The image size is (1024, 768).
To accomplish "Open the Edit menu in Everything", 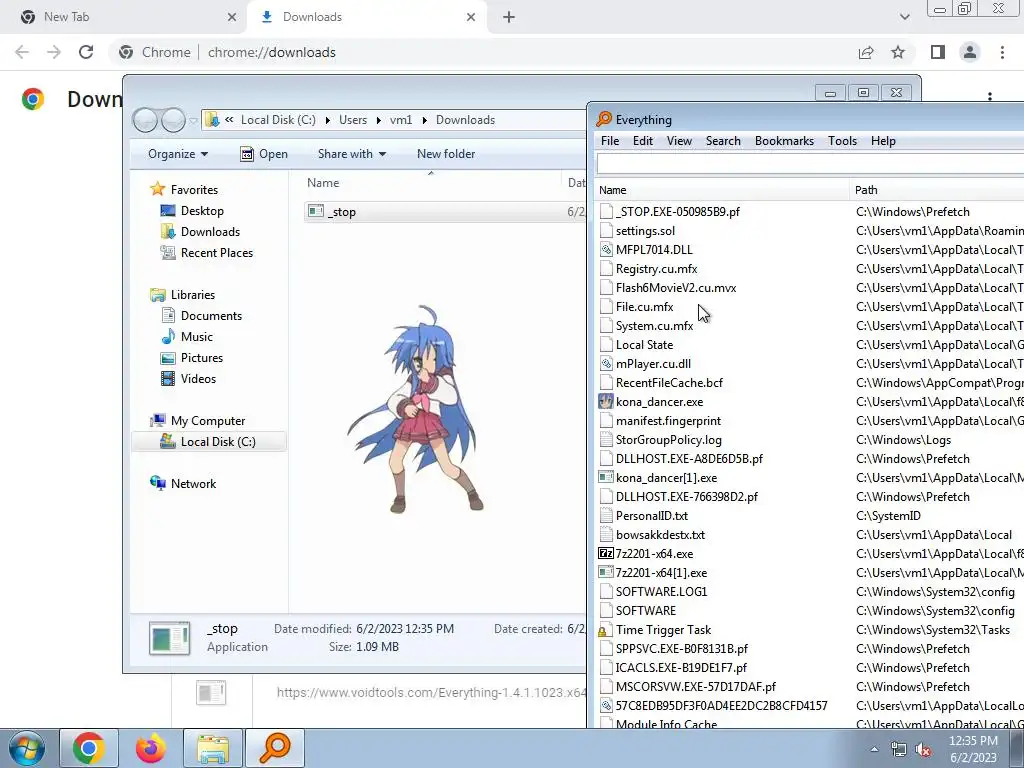I will 643,141.
